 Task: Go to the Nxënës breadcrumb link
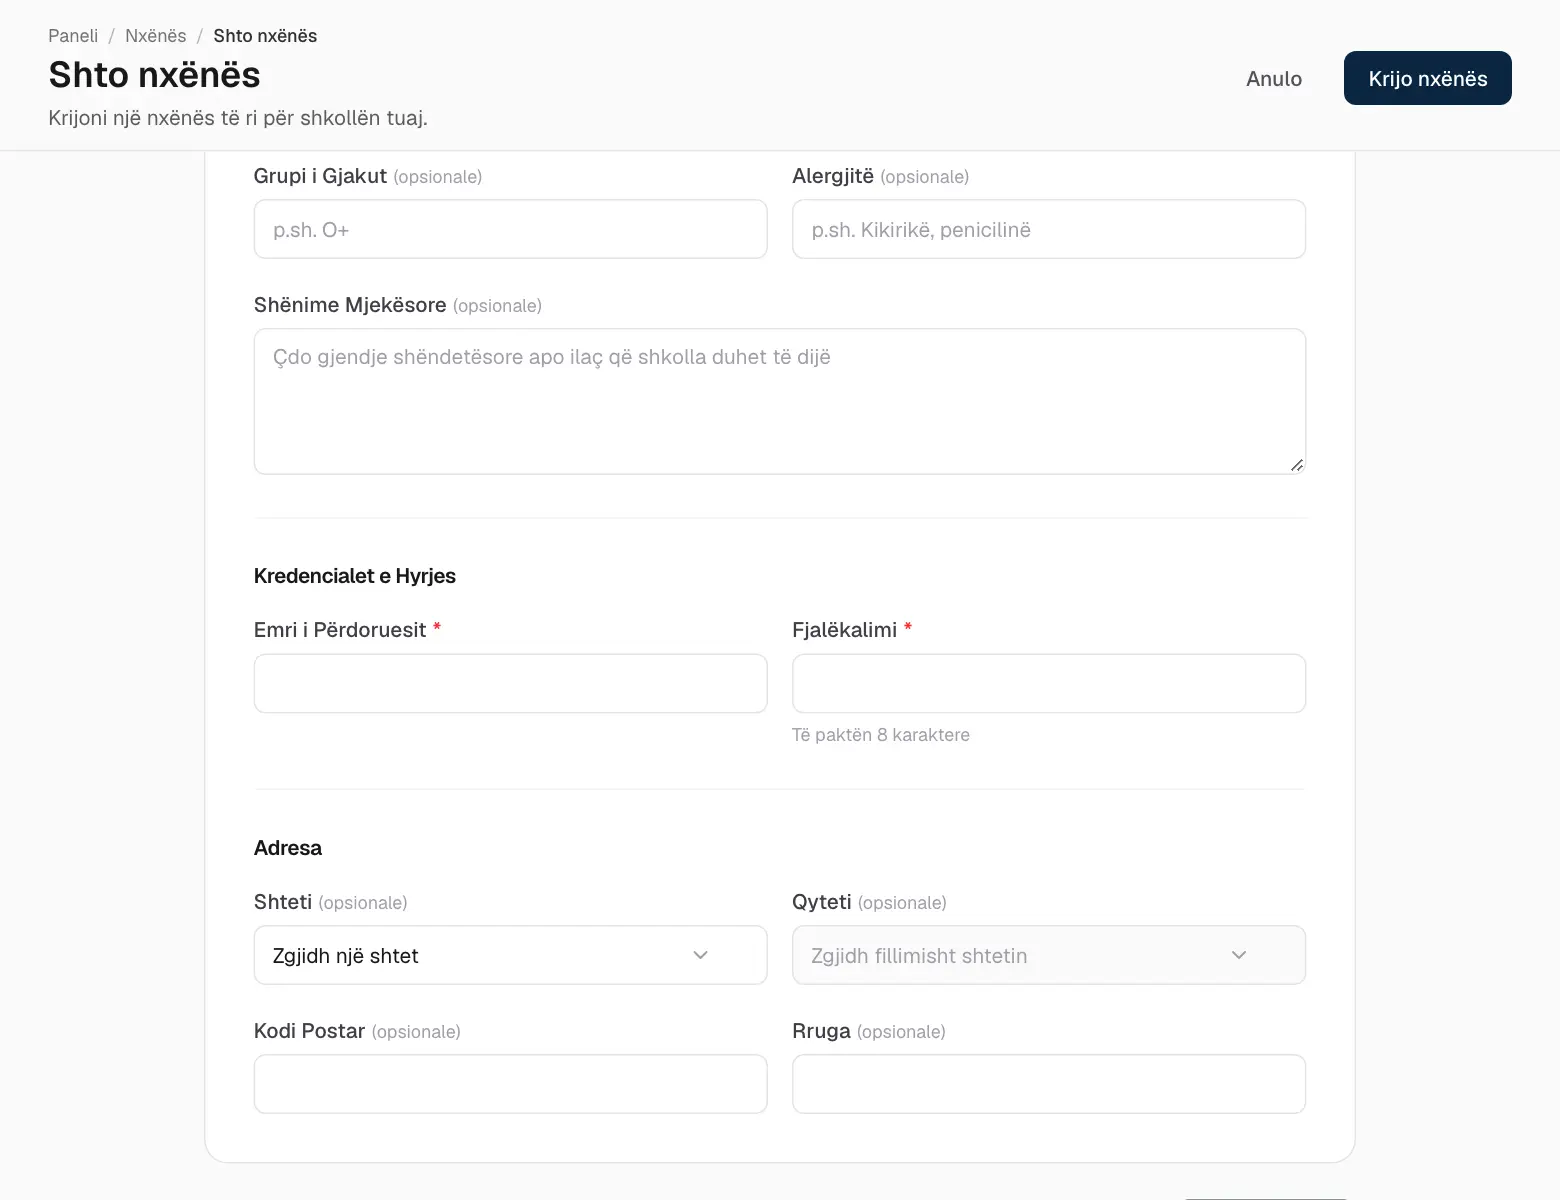point(155,36)
